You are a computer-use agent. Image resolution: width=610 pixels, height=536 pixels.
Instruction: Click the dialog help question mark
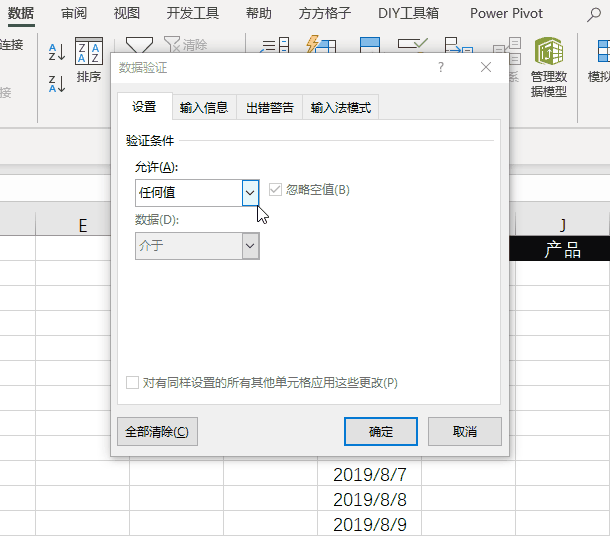click(441, 67)
